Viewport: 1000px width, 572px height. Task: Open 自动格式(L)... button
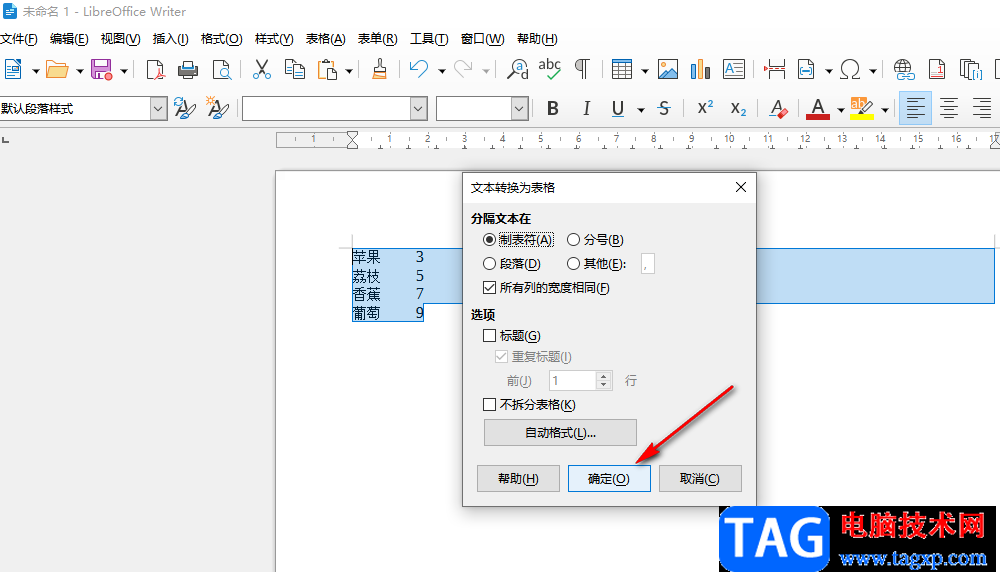(560, 432)
